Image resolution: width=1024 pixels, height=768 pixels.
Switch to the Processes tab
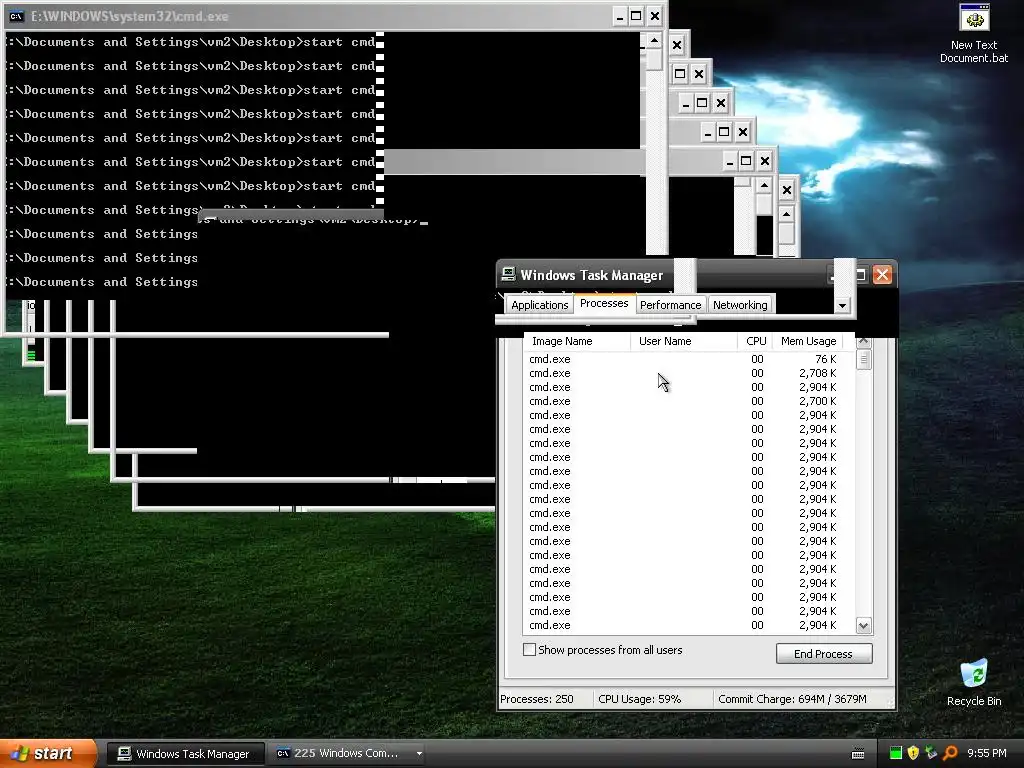click(x=604, y=304)
